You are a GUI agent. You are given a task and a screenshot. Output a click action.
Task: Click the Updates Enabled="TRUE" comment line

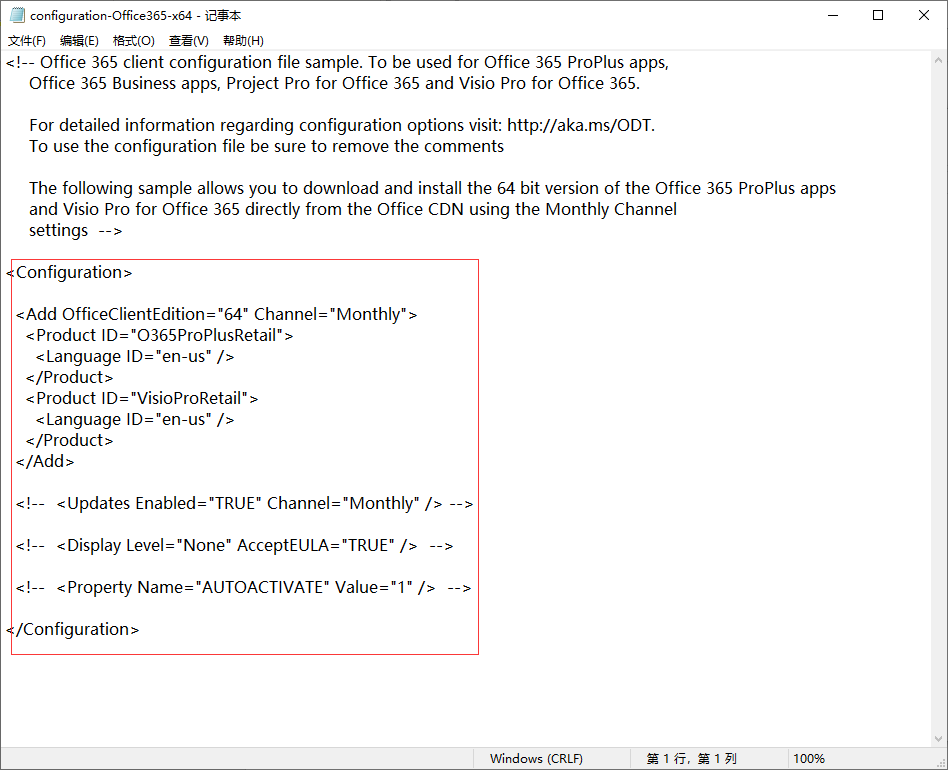click(x=244, y=503)
